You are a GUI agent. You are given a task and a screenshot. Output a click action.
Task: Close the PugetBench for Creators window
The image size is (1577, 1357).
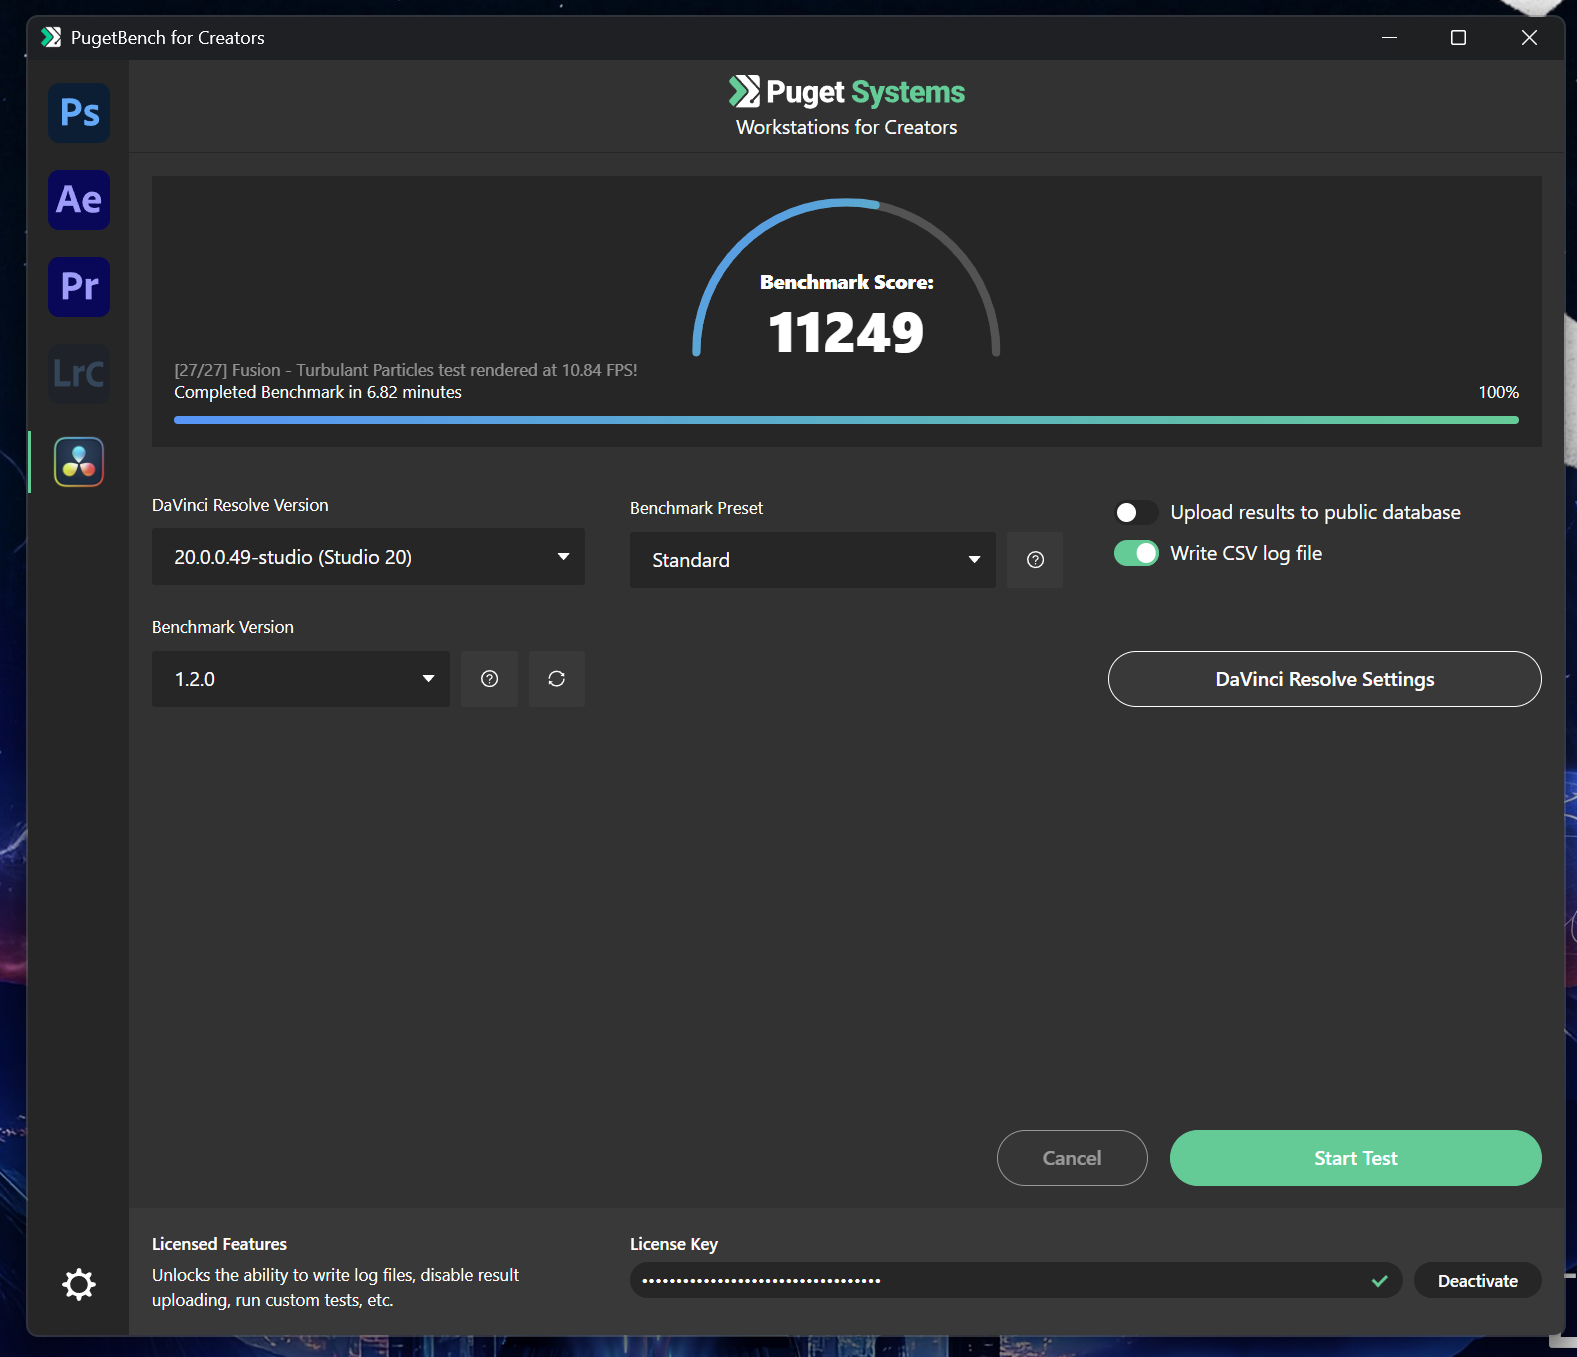point(1529,38)
